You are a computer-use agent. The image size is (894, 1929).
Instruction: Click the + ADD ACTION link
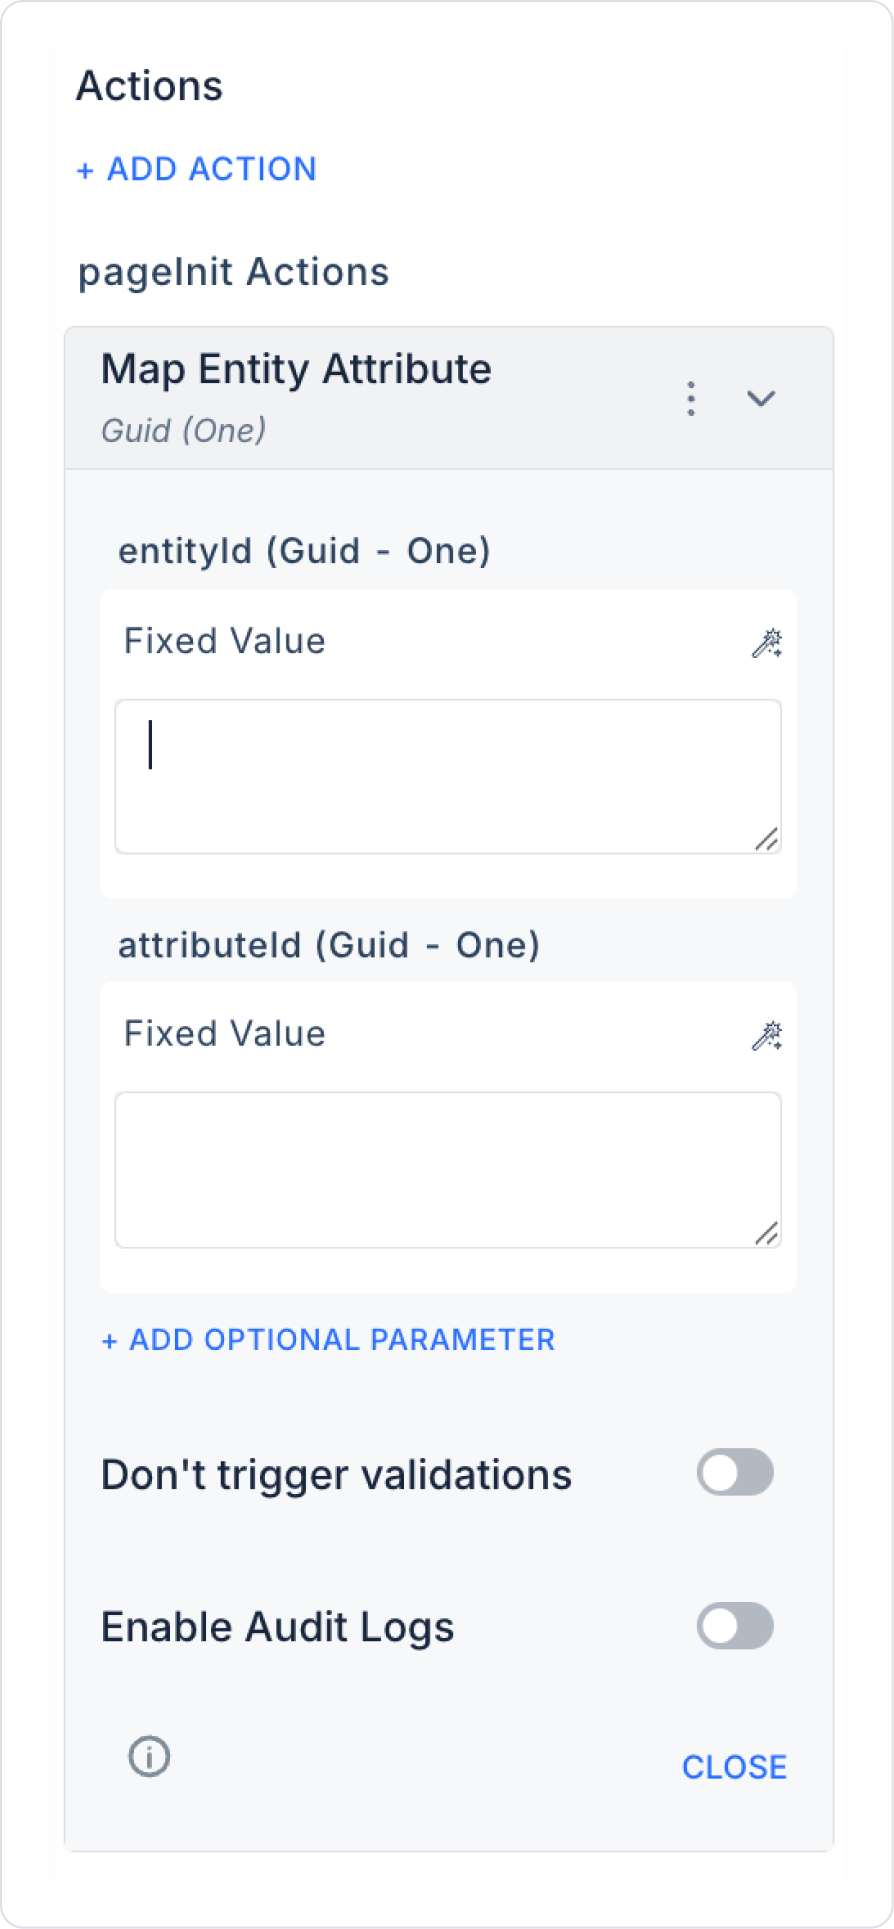(197, 169)
